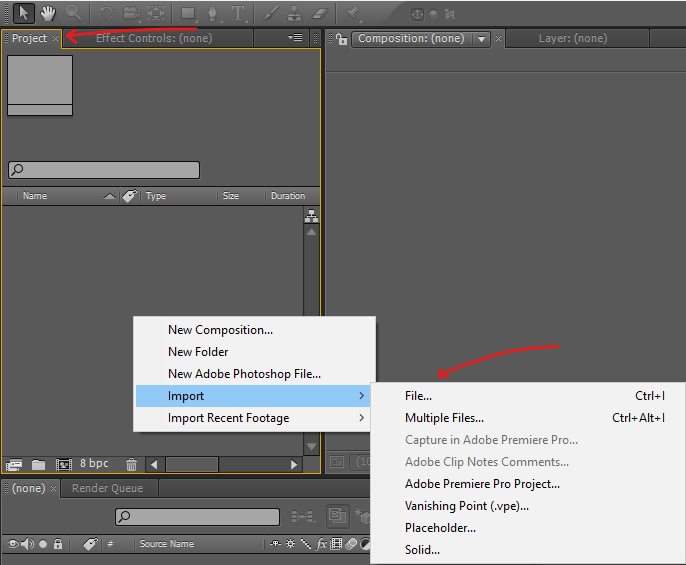Click the Project panel horizontal scrollbar
This screenshot has width=686, height=565.
[x=224, y=464]
